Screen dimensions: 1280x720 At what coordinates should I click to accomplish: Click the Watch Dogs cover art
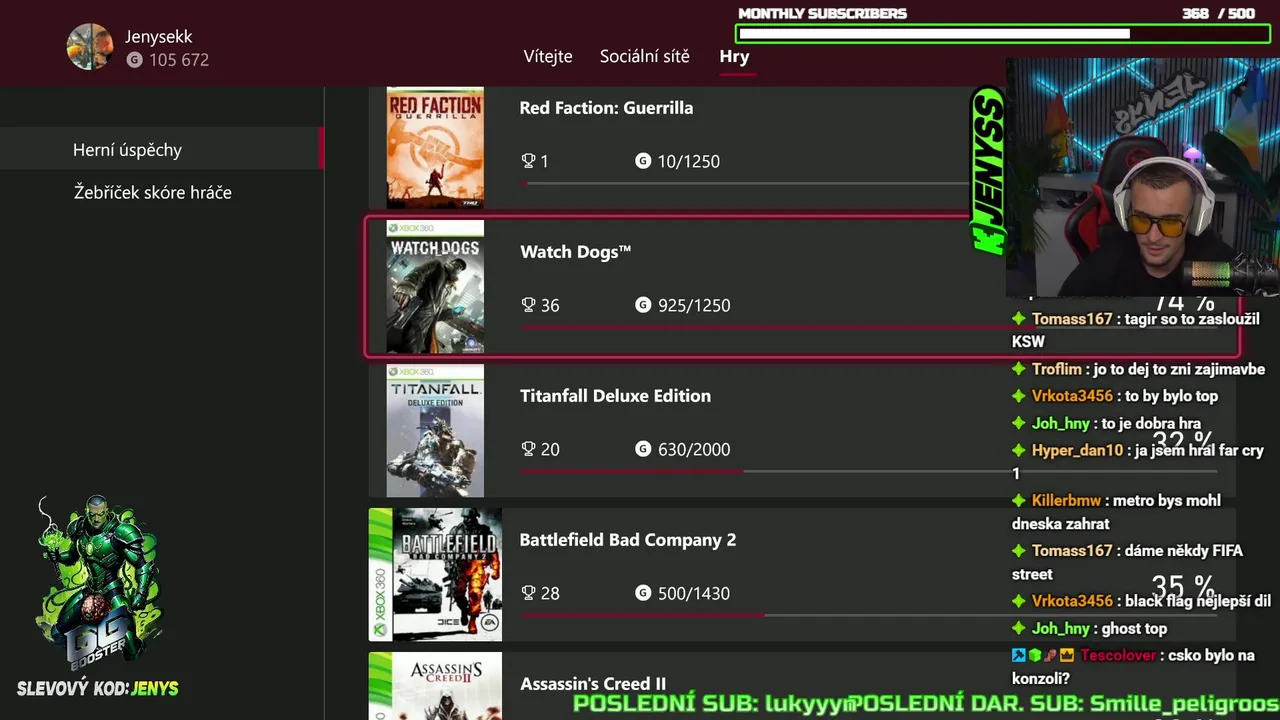tap(435, 287)
